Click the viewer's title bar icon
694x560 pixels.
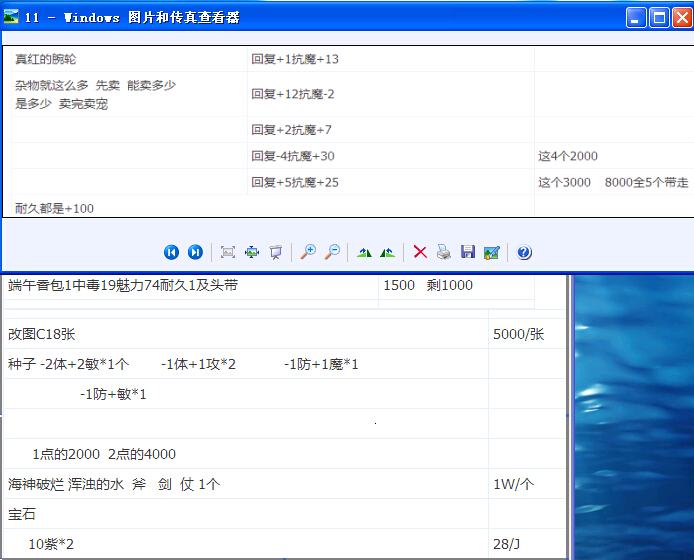tap(13, 17)
